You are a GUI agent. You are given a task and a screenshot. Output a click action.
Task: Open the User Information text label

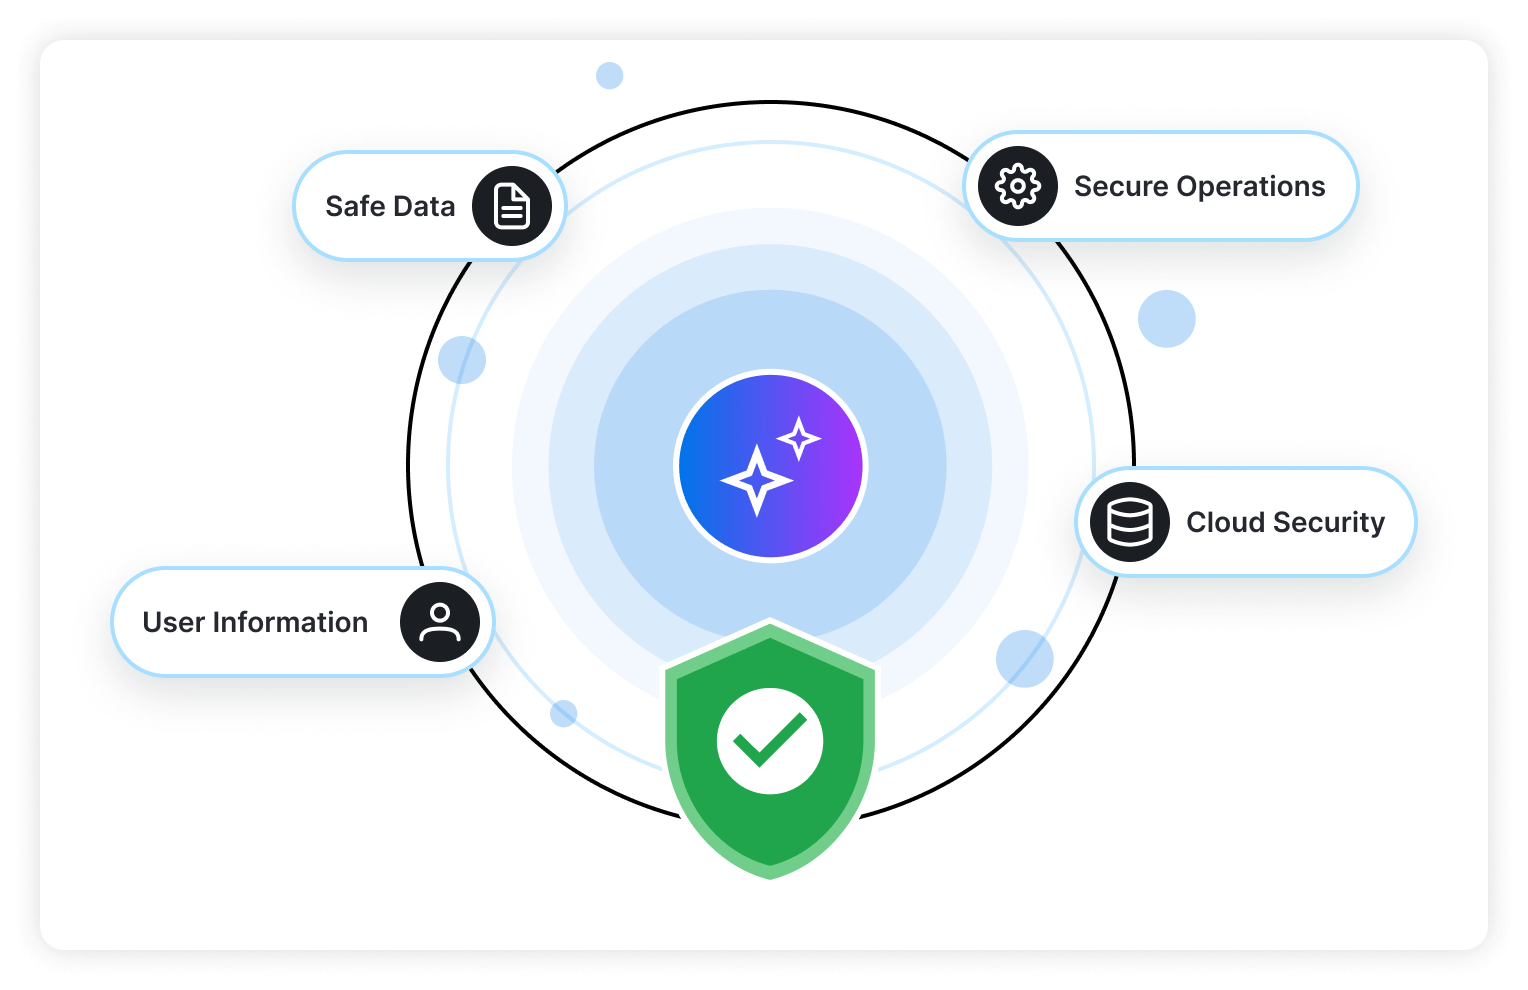coord(255,622)
